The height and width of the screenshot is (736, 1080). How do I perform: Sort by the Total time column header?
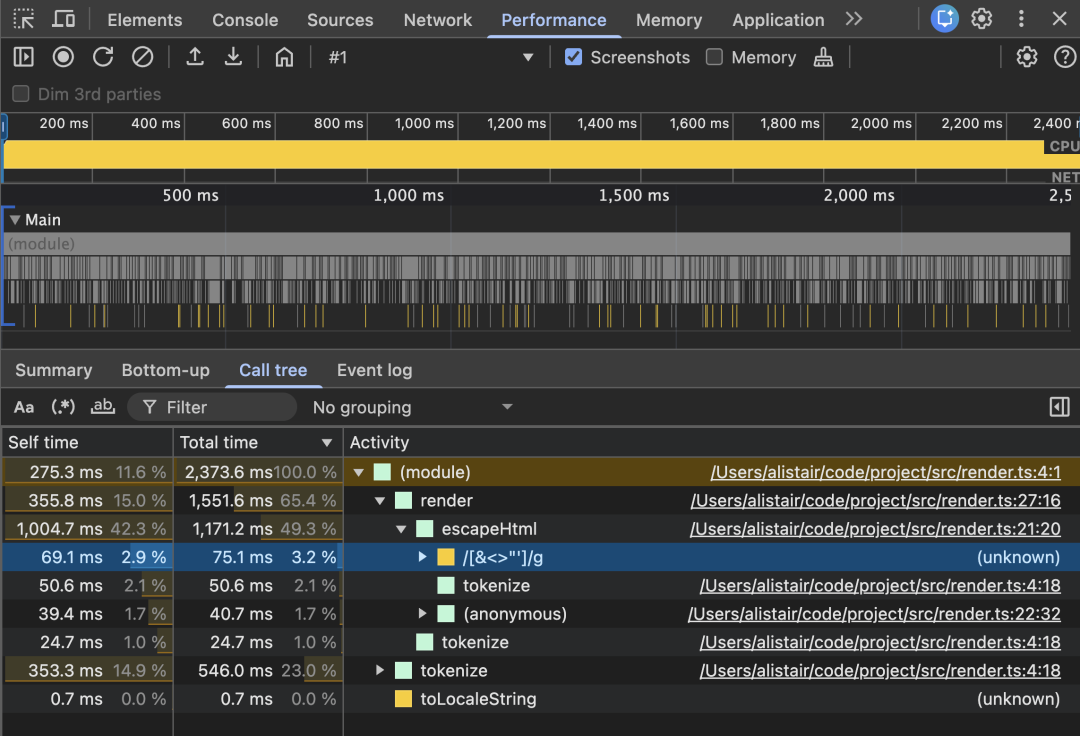pos(258,443)
